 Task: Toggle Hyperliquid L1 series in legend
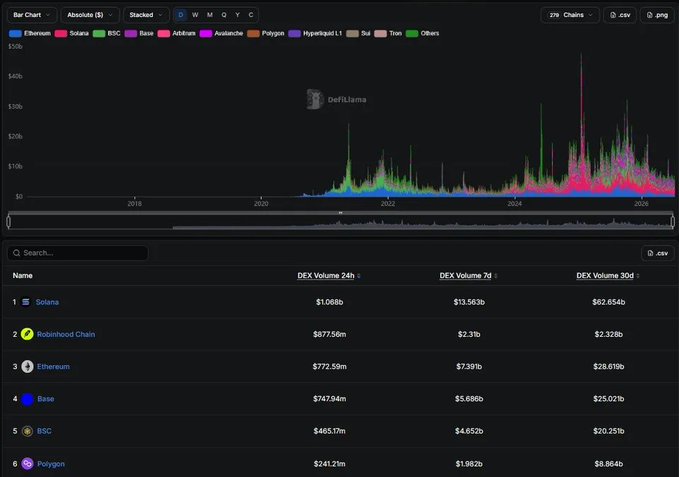(315, 33)
